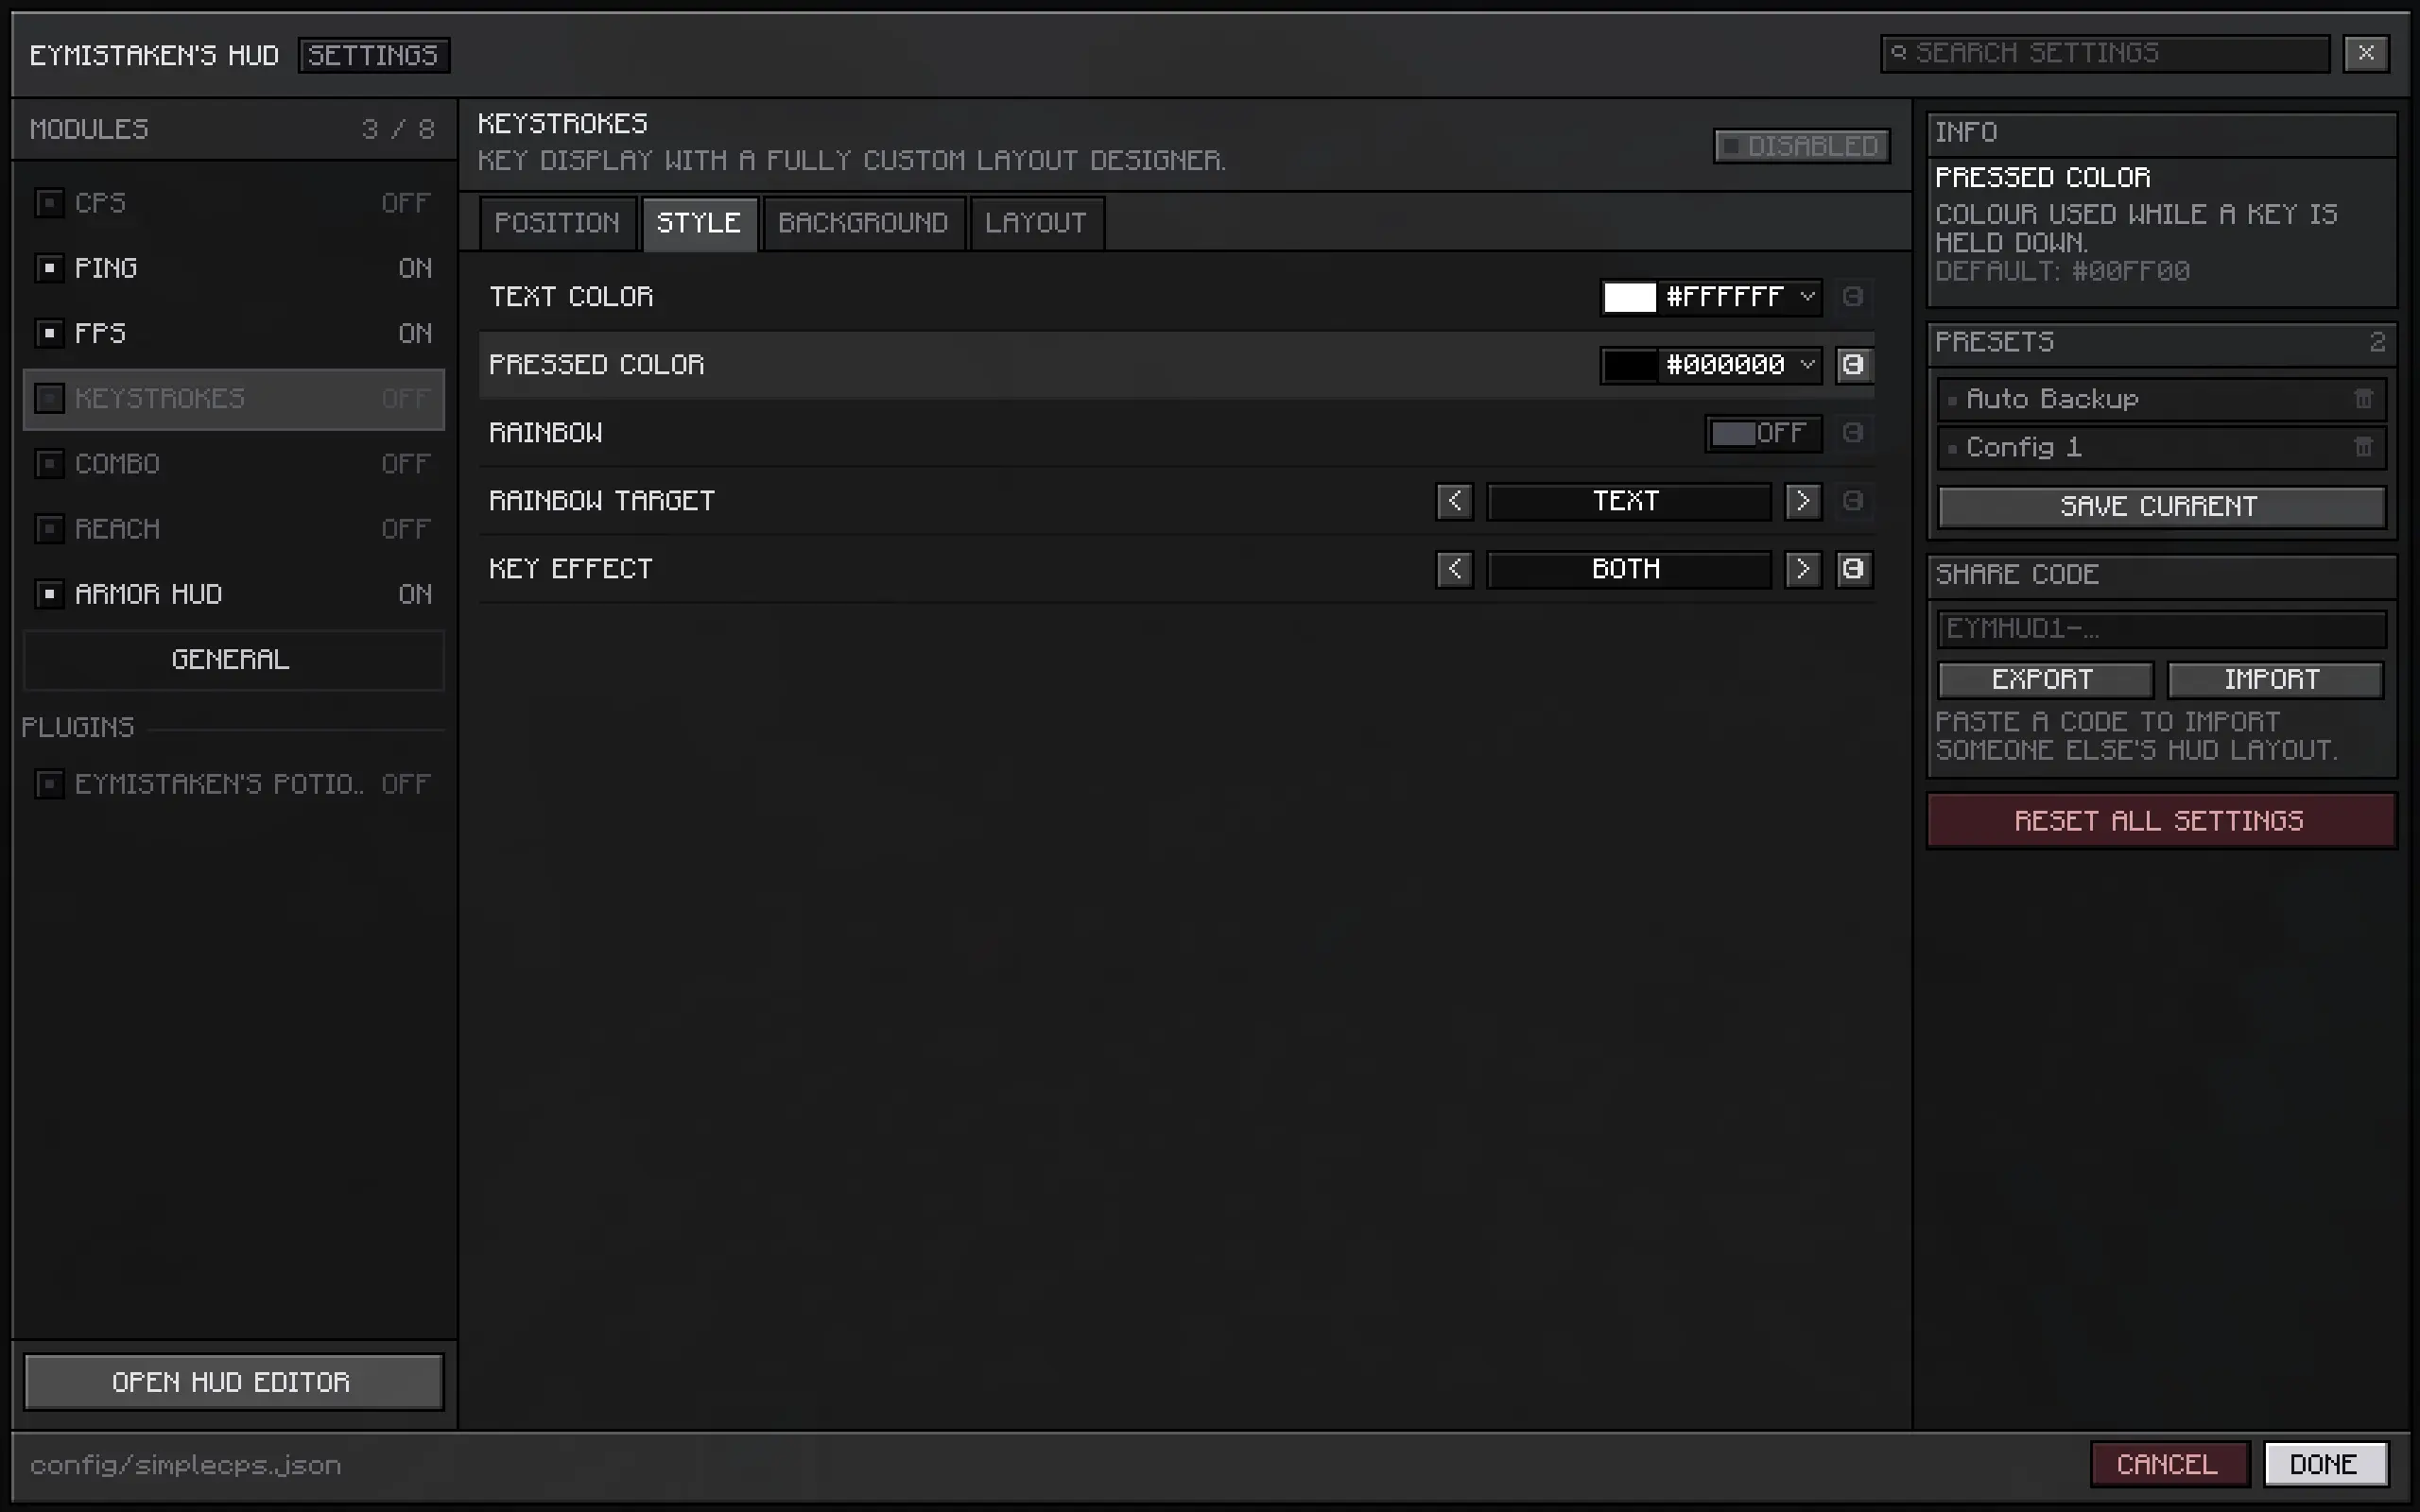Click the Key Effect value BOTH
The width and height of the screenshot is (2420, 1512).
coord(1628,569)
